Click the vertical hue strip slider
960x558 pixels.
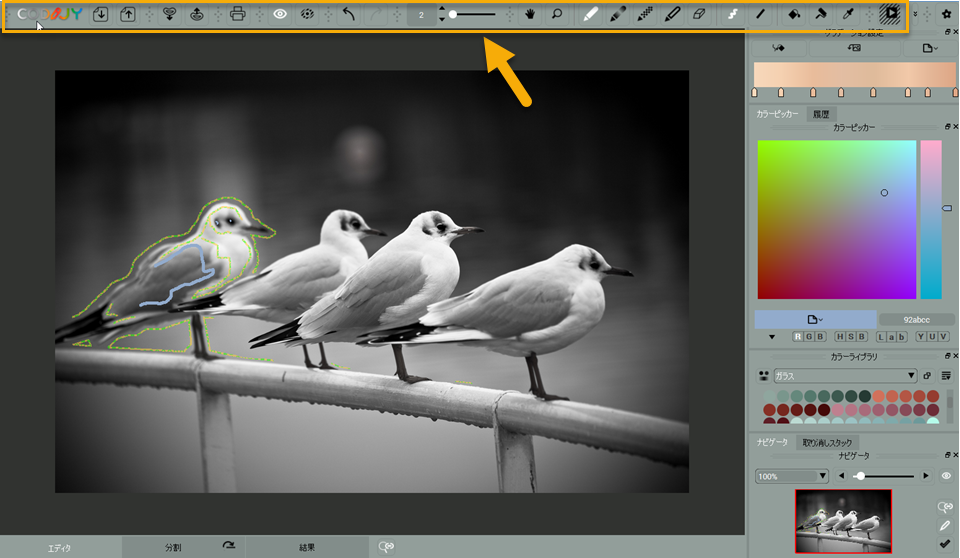tap(931, 219)
